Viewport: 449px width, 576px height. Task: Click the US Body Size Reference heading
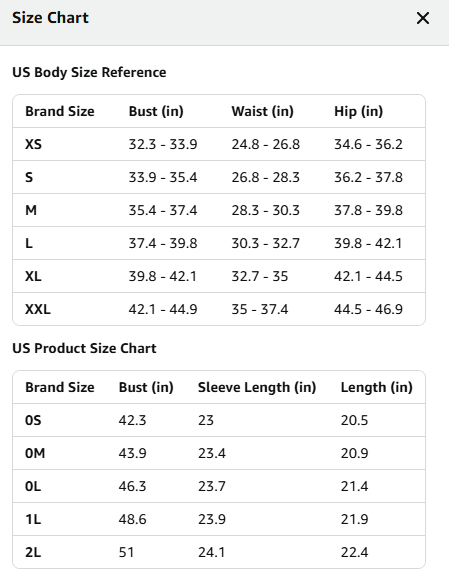click(89, 72)
